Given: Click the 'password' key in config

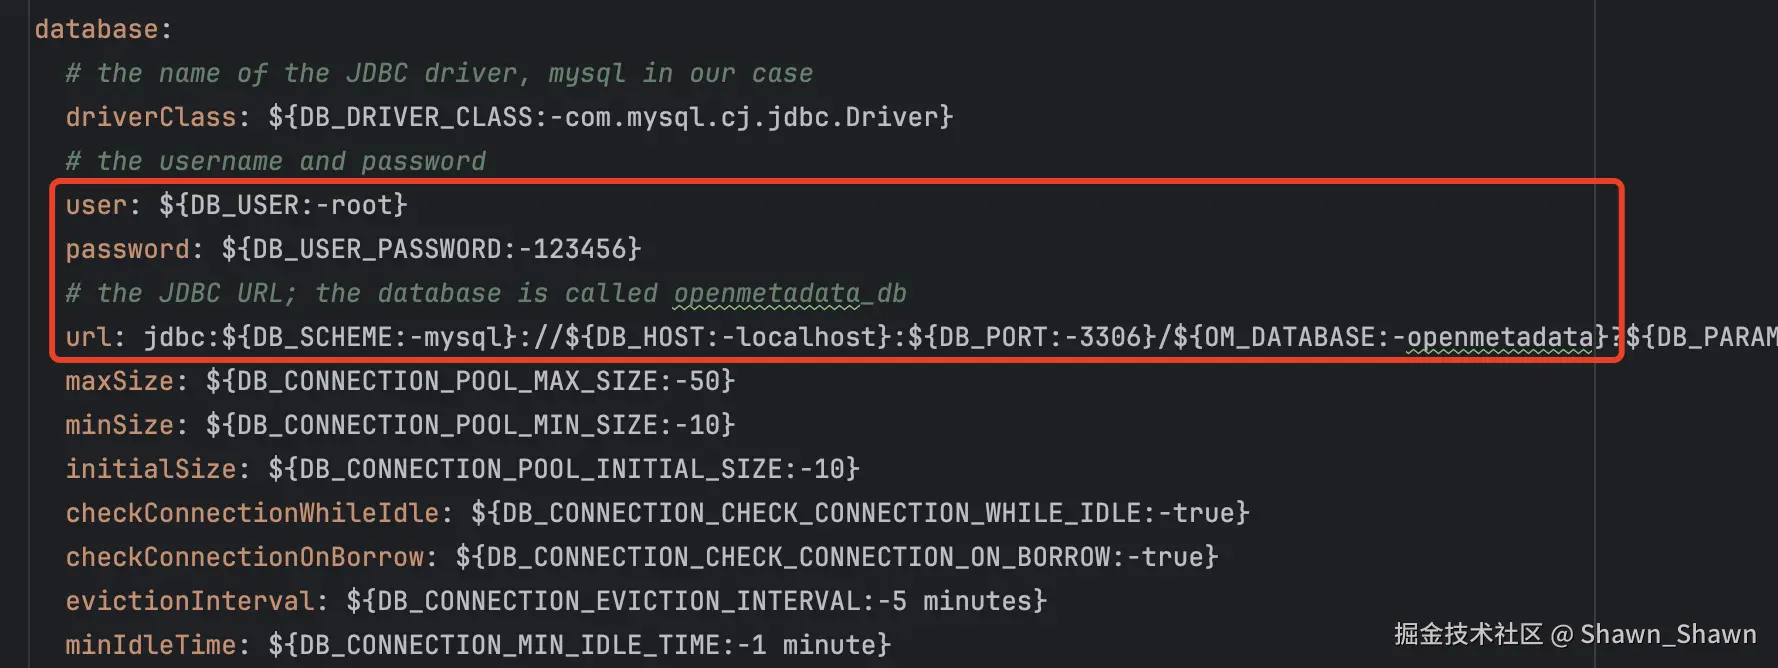Looking at the screenshot, I should coord(127,249).
